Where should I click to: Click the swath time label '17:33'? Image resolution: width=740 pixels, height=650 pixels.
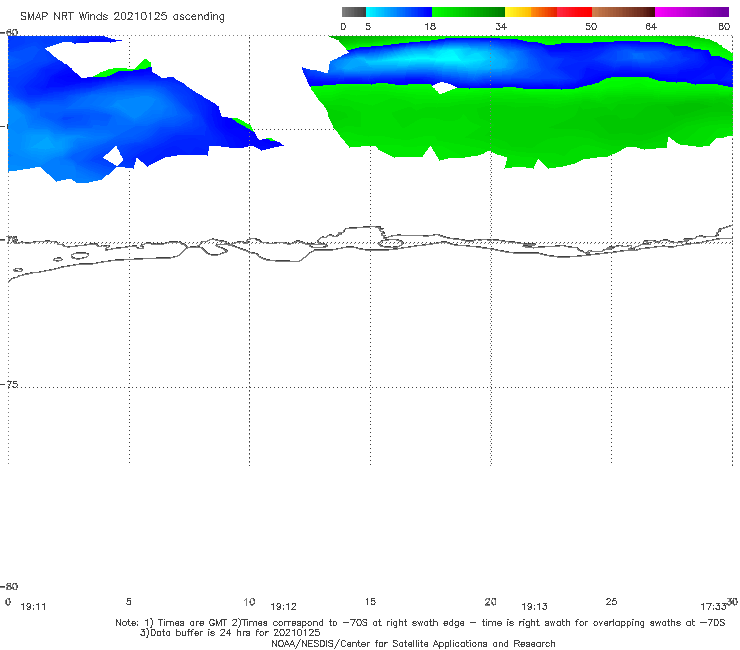(713, 607)
